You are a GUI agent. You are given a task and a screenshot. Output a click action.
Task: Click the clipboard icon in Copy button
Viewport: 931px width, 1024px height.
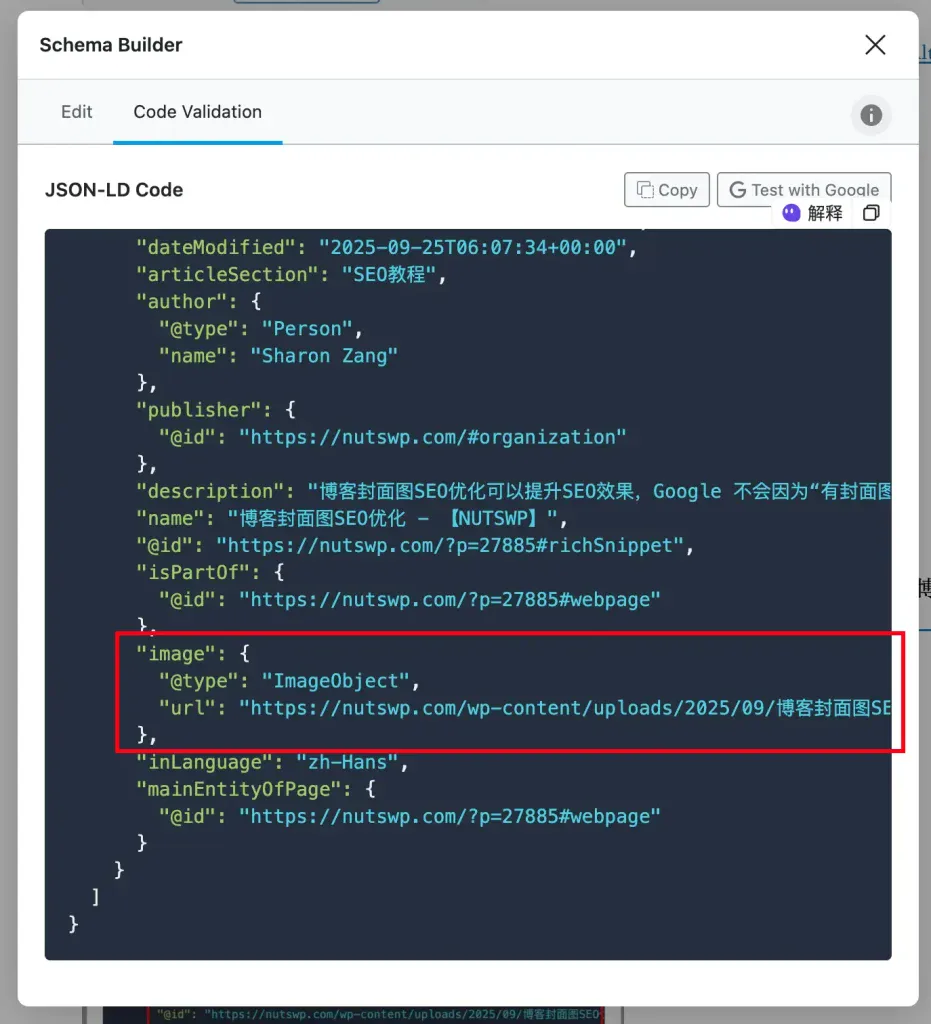coord(645,190)
